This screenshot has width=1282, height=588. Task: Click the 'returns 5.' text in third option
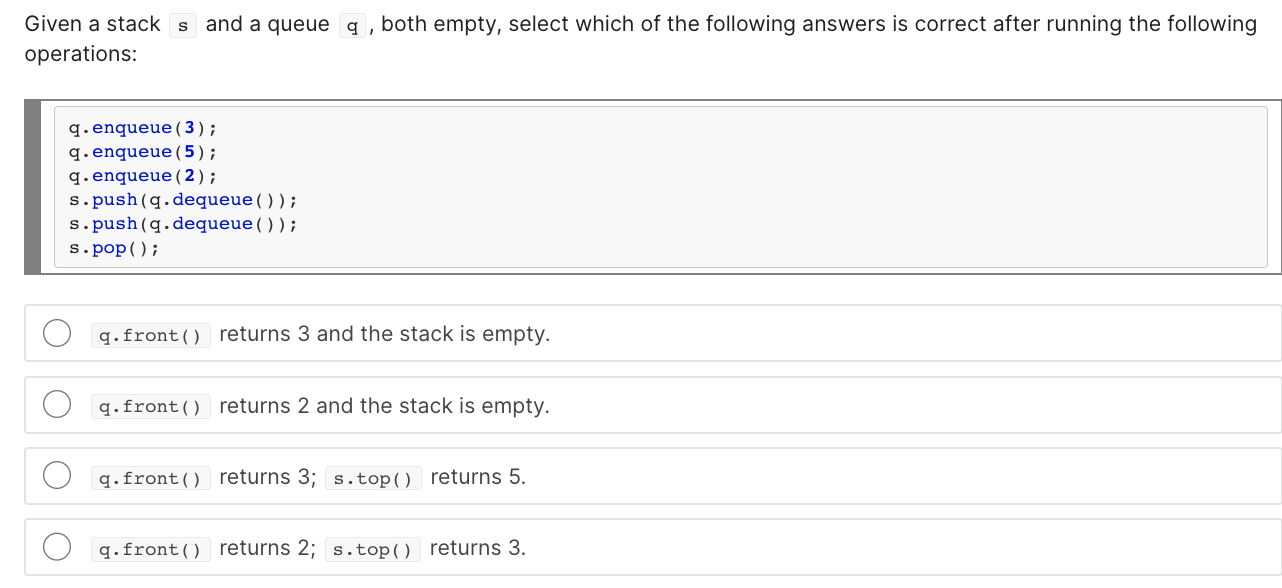pyautogui.click(x=478, y=477)
